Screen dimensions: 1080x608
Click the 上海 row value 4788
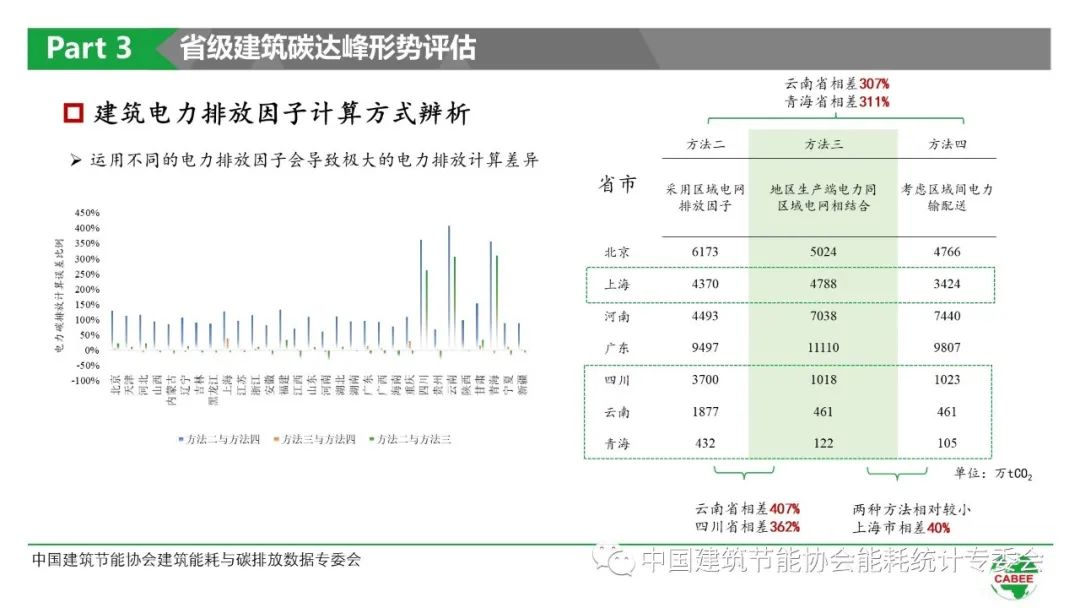coord(823,284)
